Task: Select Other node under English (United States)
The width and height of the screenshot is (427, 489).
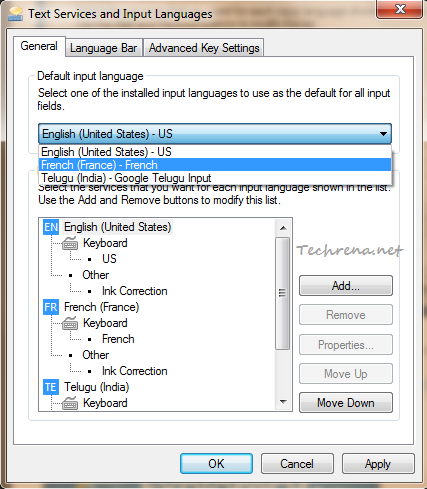Action: pyautogui.click(x=96, y=275)
